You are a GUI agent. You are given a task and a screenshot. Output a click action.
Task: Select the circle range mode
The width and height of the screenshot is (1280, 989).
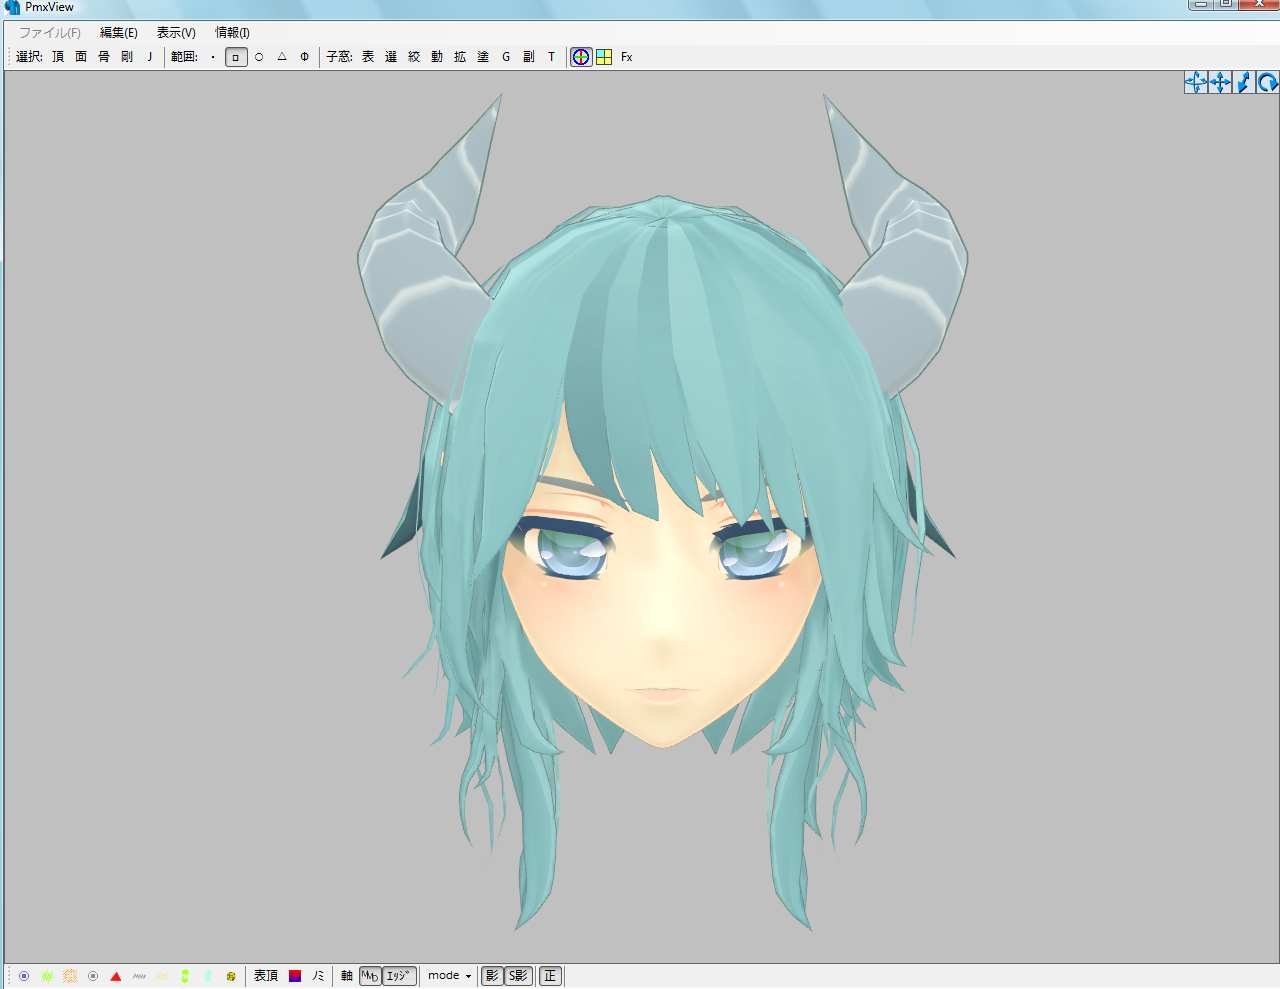(x=259, y=57)
